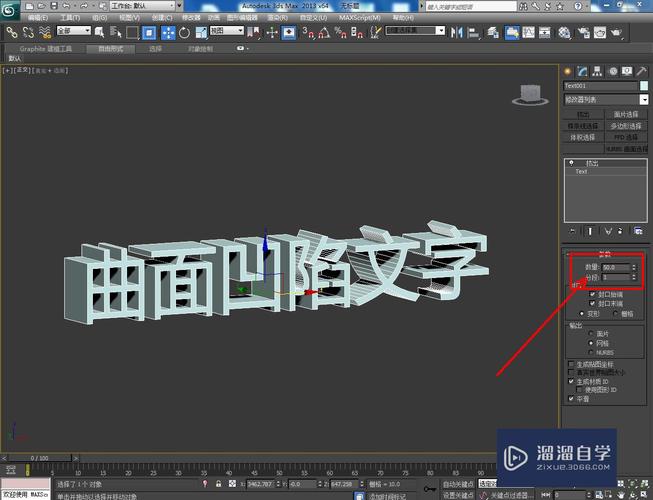Click the Select and Manipulate icon
The image size is (653, 500).
pos(272,32)
